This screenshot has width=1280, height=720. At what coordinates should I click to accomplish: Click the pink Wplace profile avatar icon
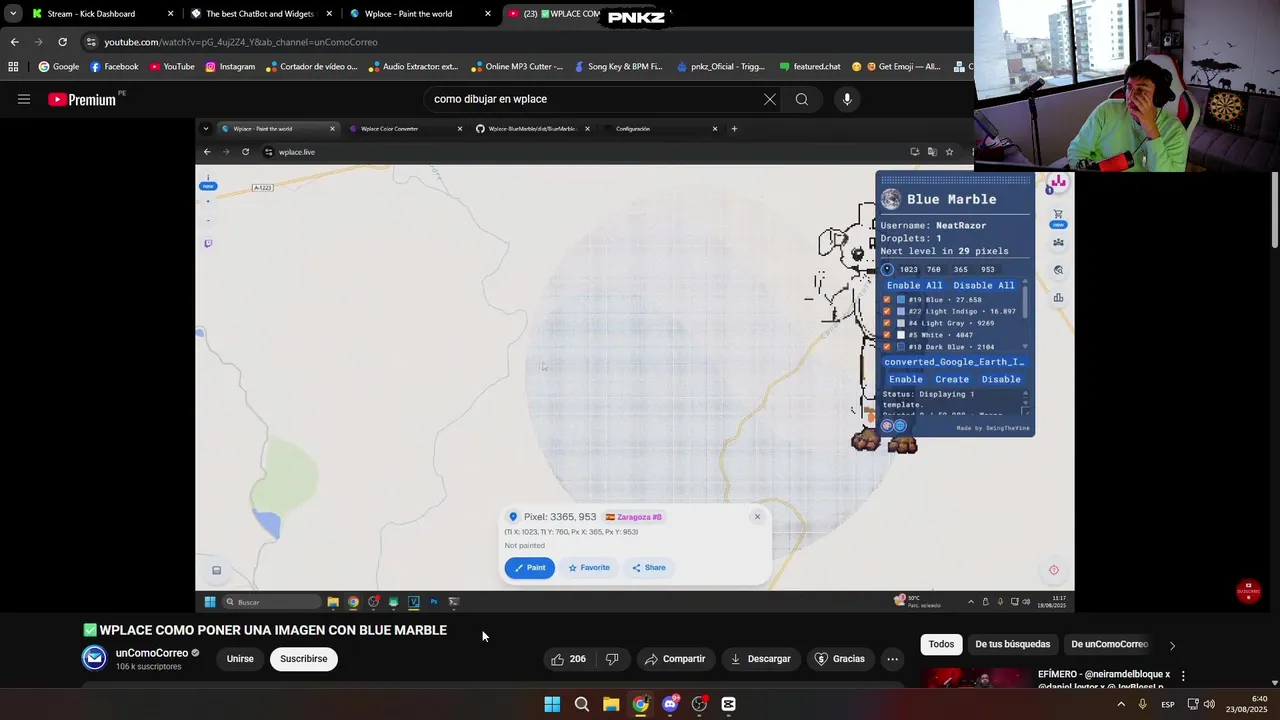pyautogui.click(x=1058, y=182)
